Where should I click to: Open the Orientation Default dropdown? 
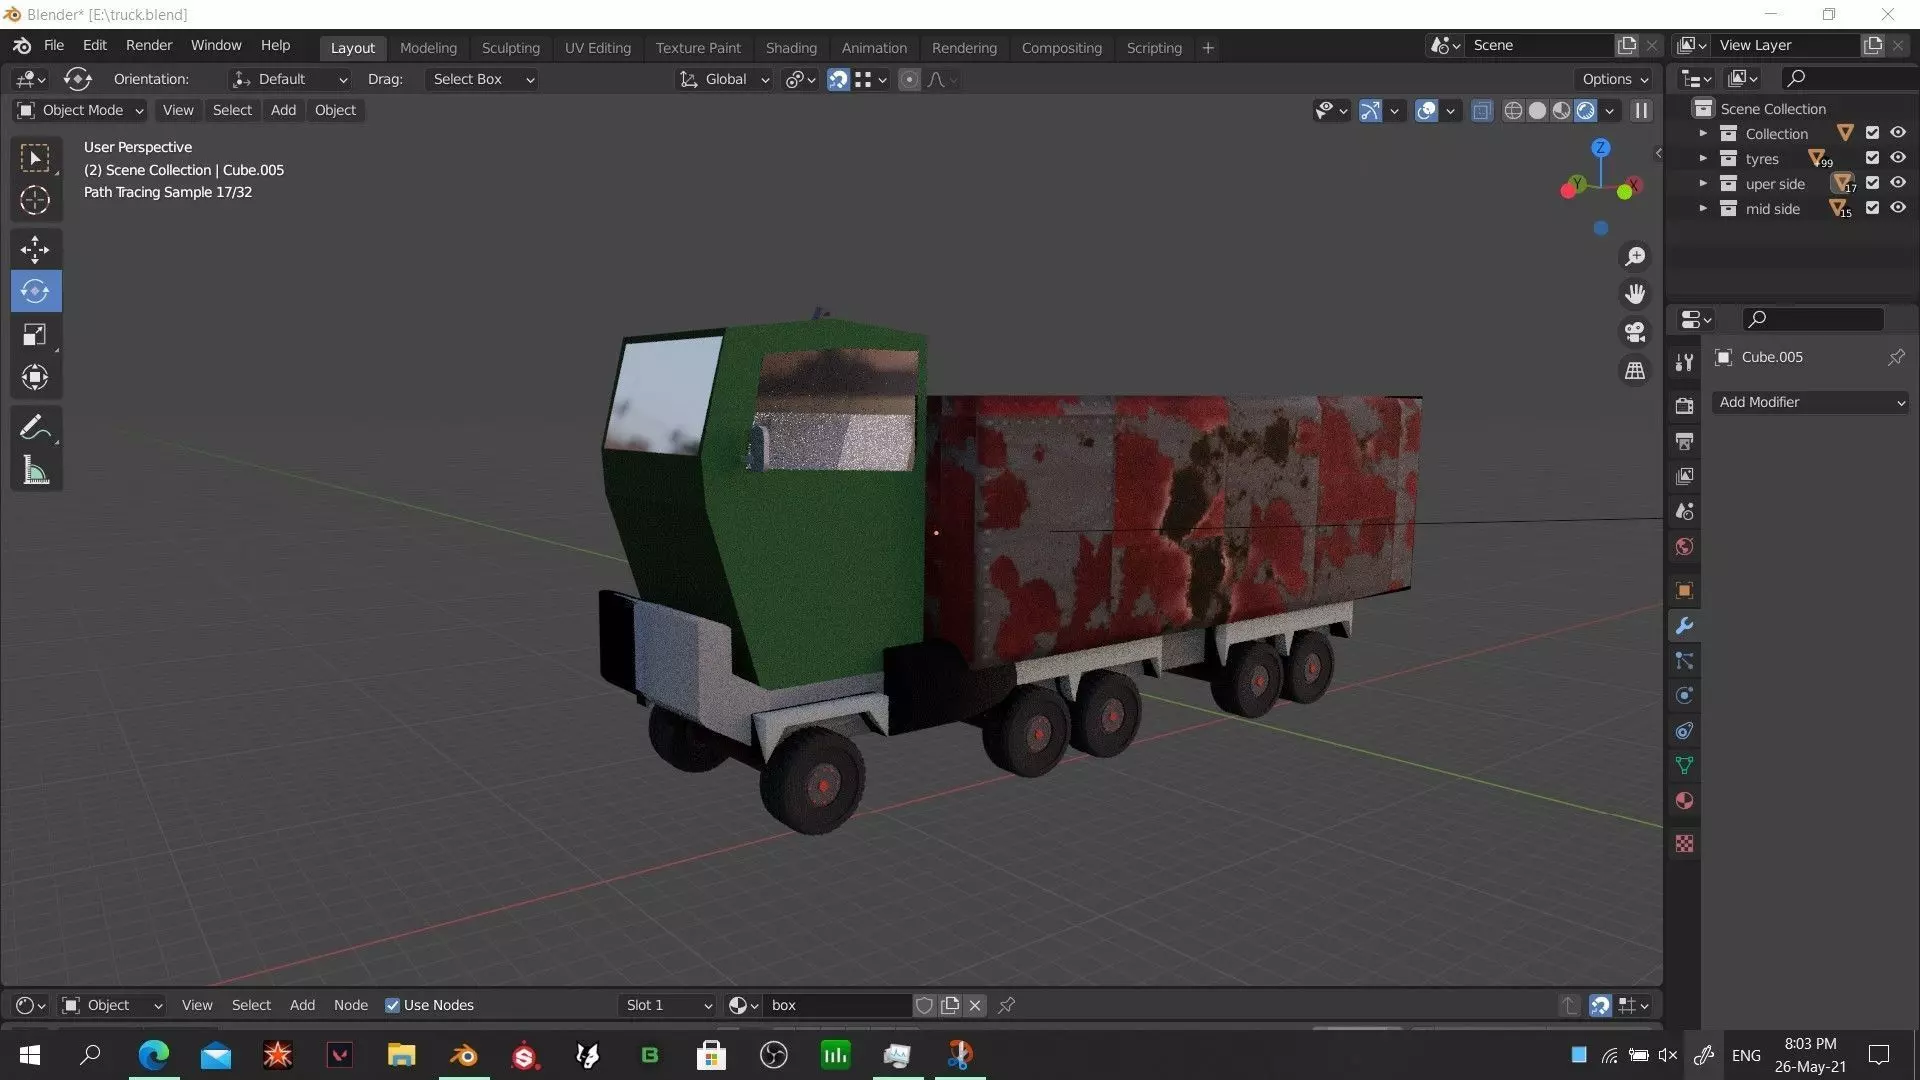[290, 79]
